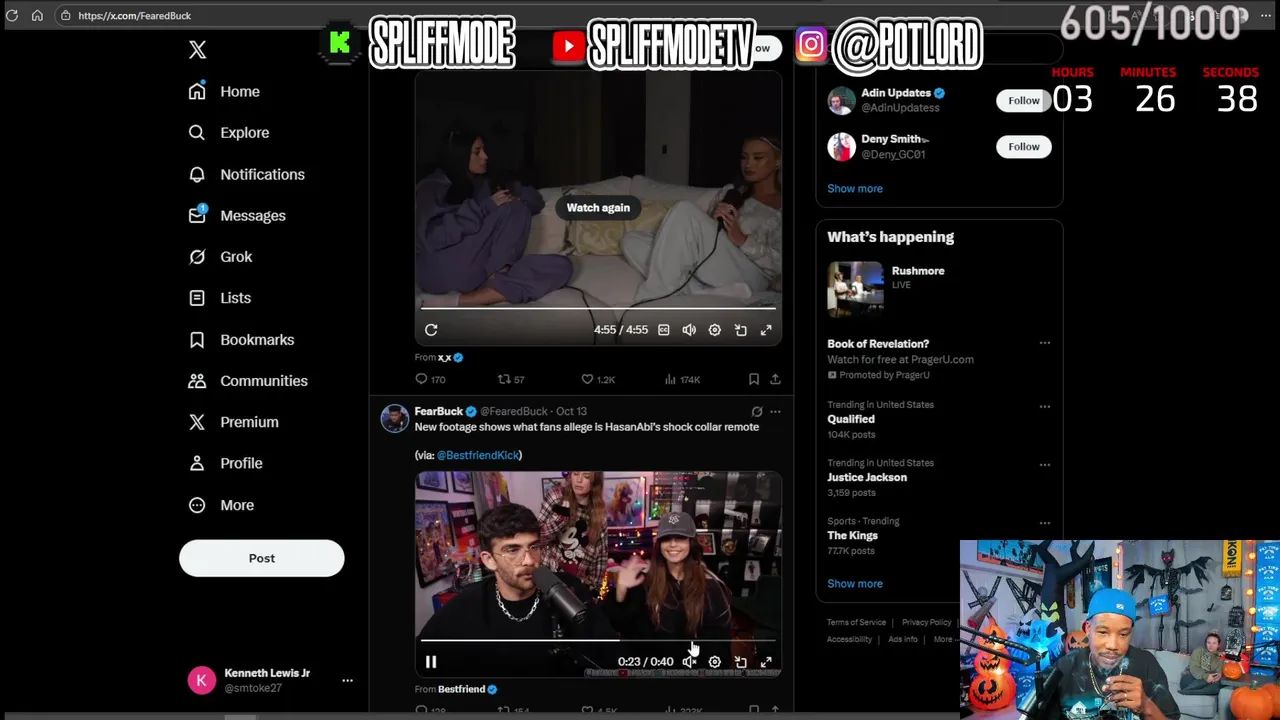Click Watch again on the first video
This screenshot has width=1280, height=720.
click(598, 207)
